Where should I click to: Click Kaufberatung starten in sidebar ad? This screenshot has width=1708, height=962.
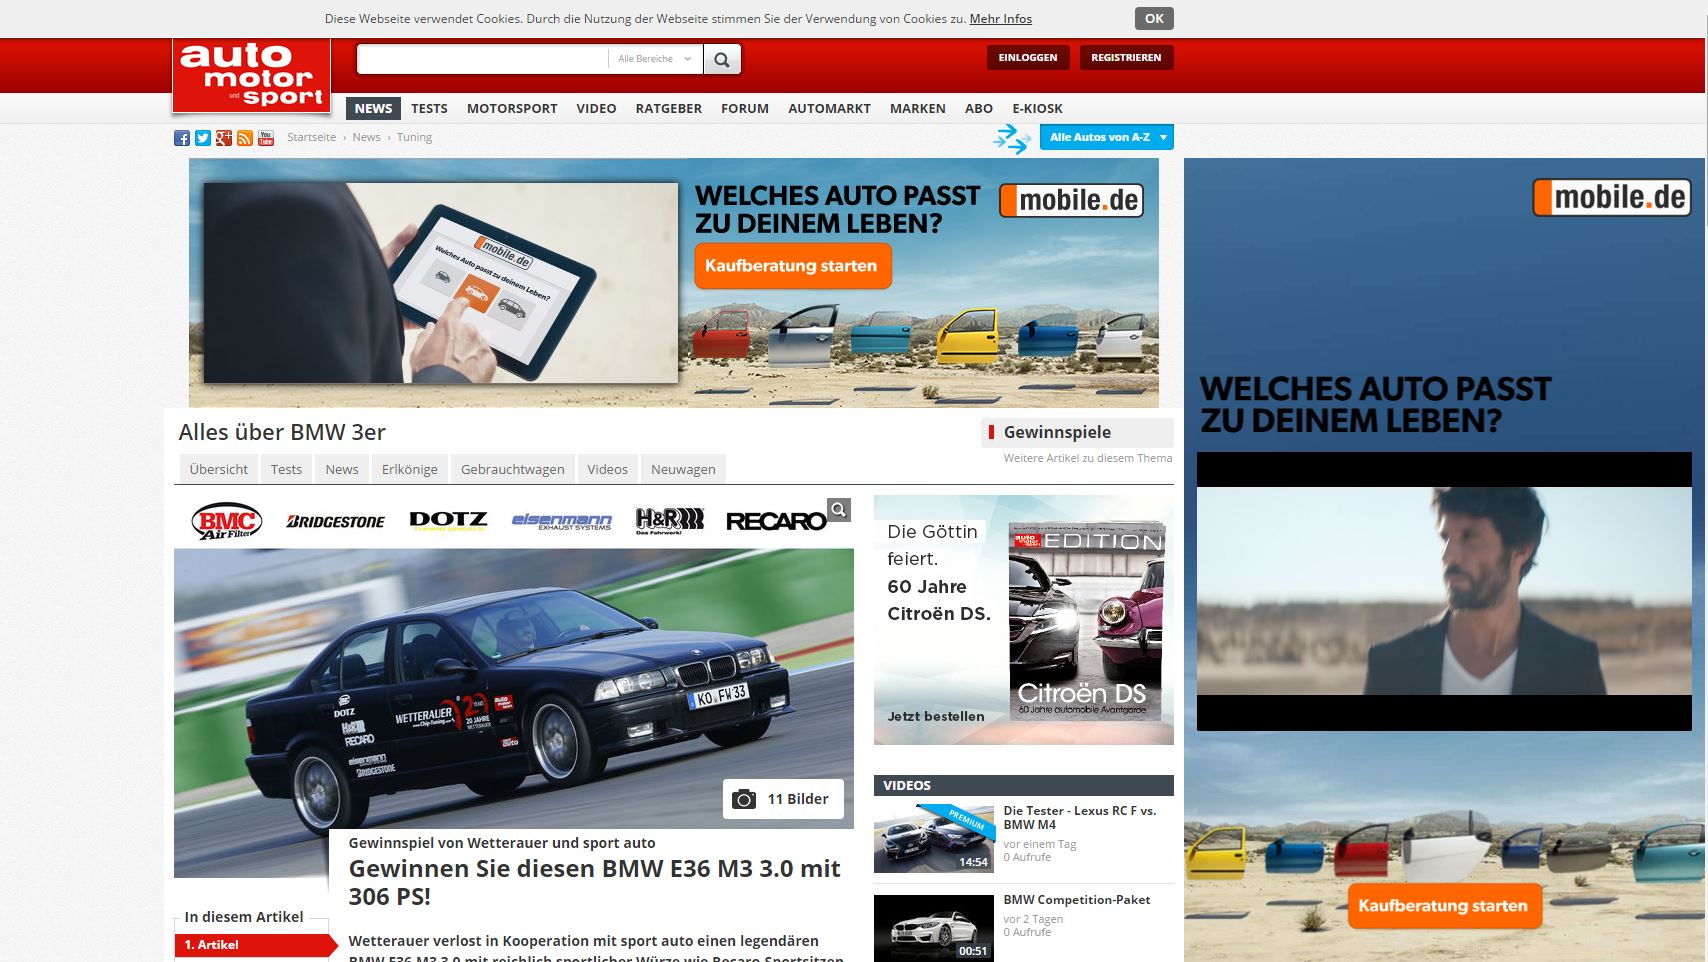[x=1443, y=906]
